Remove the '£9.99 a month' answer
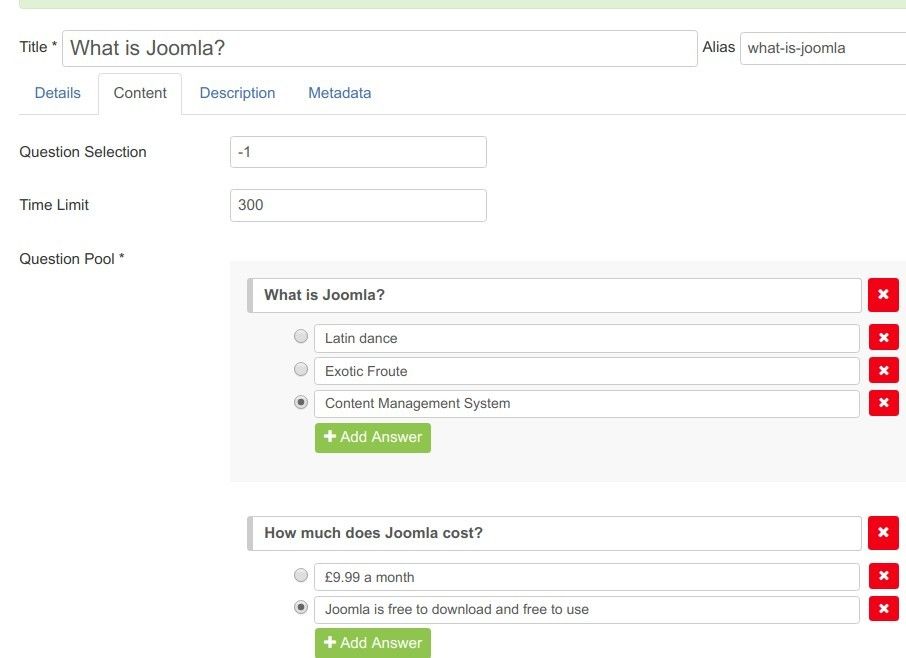The width and height of the screenshot is (906, 658). 883,576
